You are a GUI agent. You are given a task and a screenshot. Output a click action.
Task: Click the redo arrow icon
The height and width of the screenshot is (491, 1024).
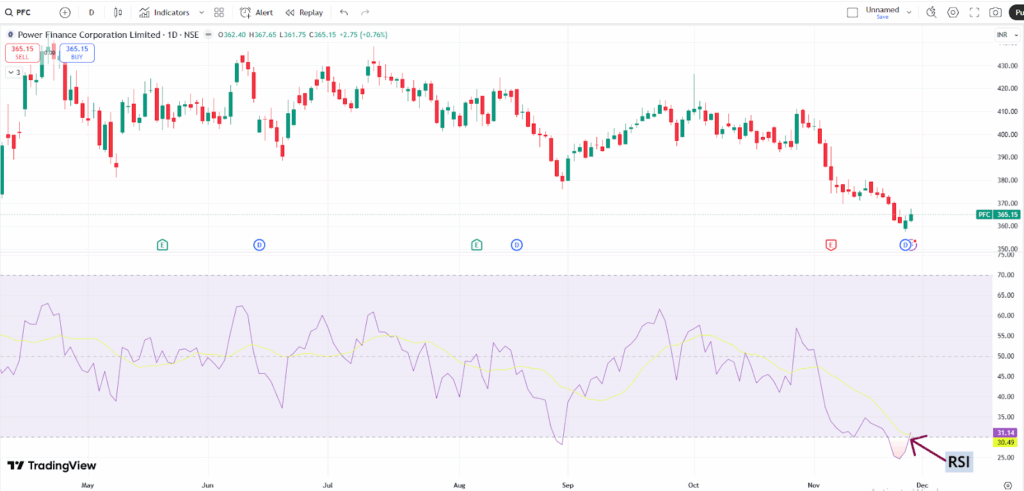(x=364, y=13)
